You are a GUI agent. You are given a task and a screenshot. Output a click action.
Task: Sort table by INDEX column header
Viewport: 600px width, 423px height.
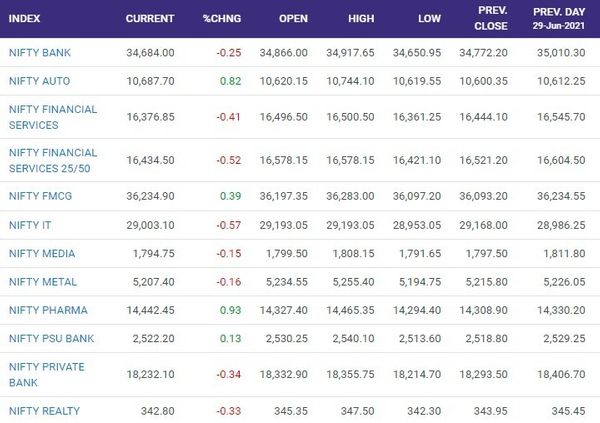(x=24, y=18)
